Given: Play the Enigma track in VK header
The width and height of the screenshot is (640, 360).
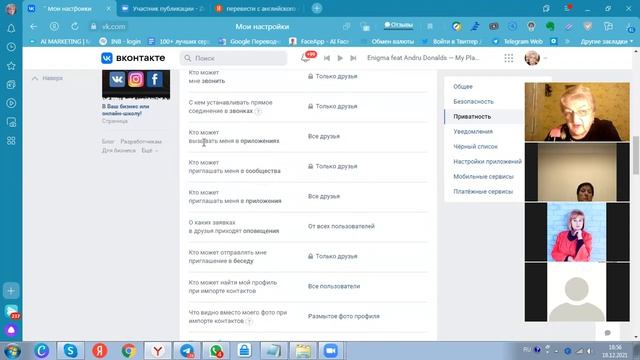Looking at the screenshot, I should 340,58.
